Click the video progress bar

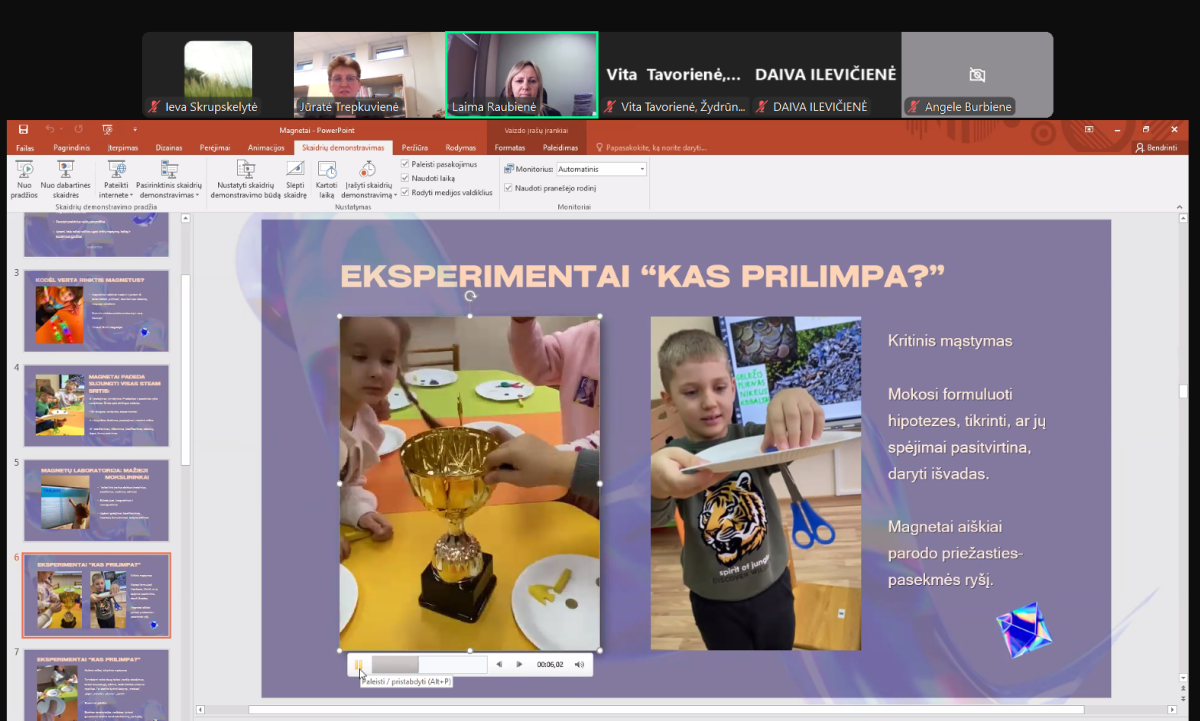coord(428,664)
